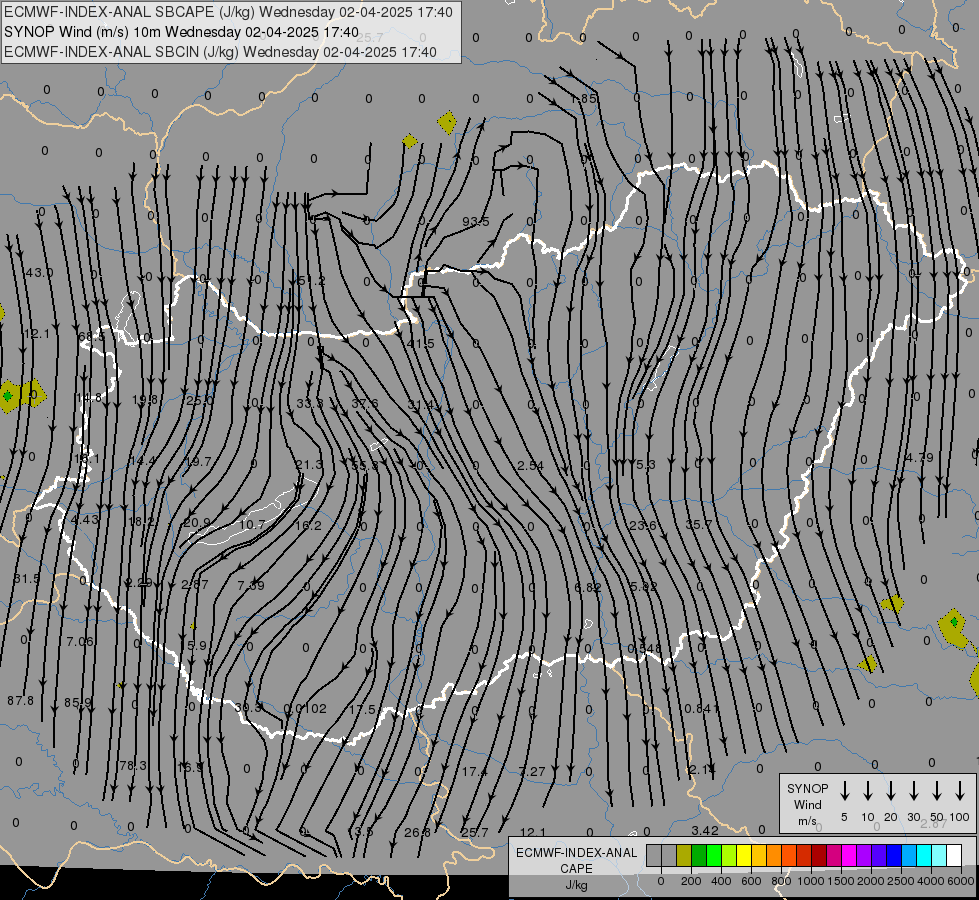Click the SYNOP Wind 10m title line
This screenshot has height=900, width=979.
tap(181, 32)
